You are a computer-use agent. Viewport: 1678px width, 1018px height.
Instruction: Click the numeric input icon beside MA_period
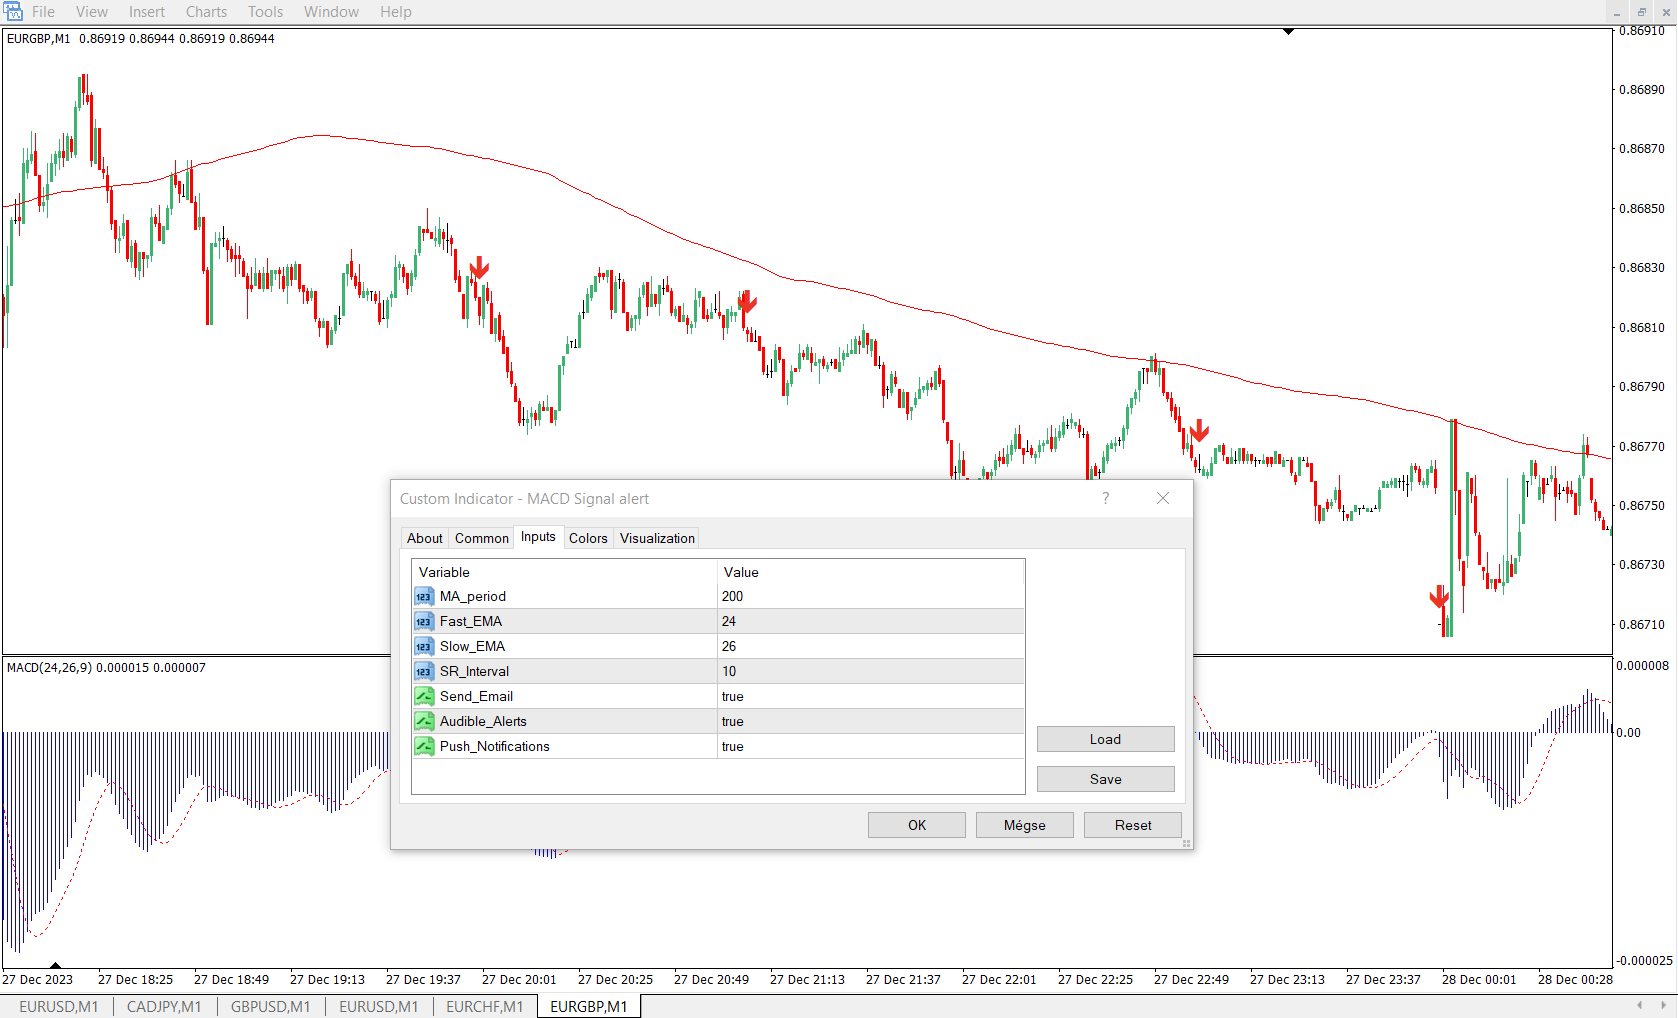(x=423, y=596)
